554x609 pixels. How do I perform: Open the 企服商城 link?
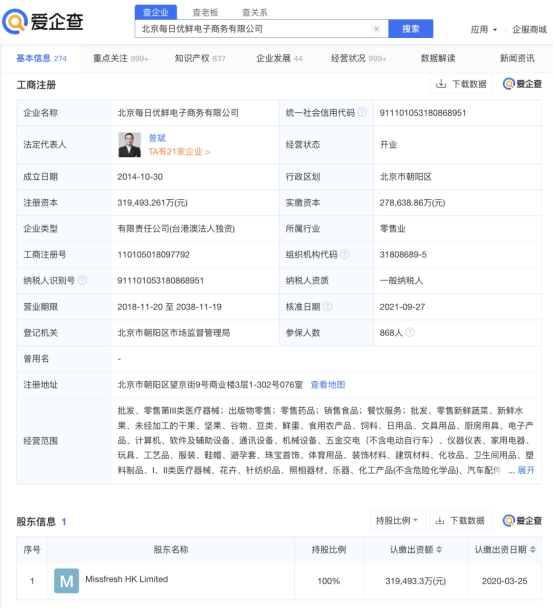[529, 30]
